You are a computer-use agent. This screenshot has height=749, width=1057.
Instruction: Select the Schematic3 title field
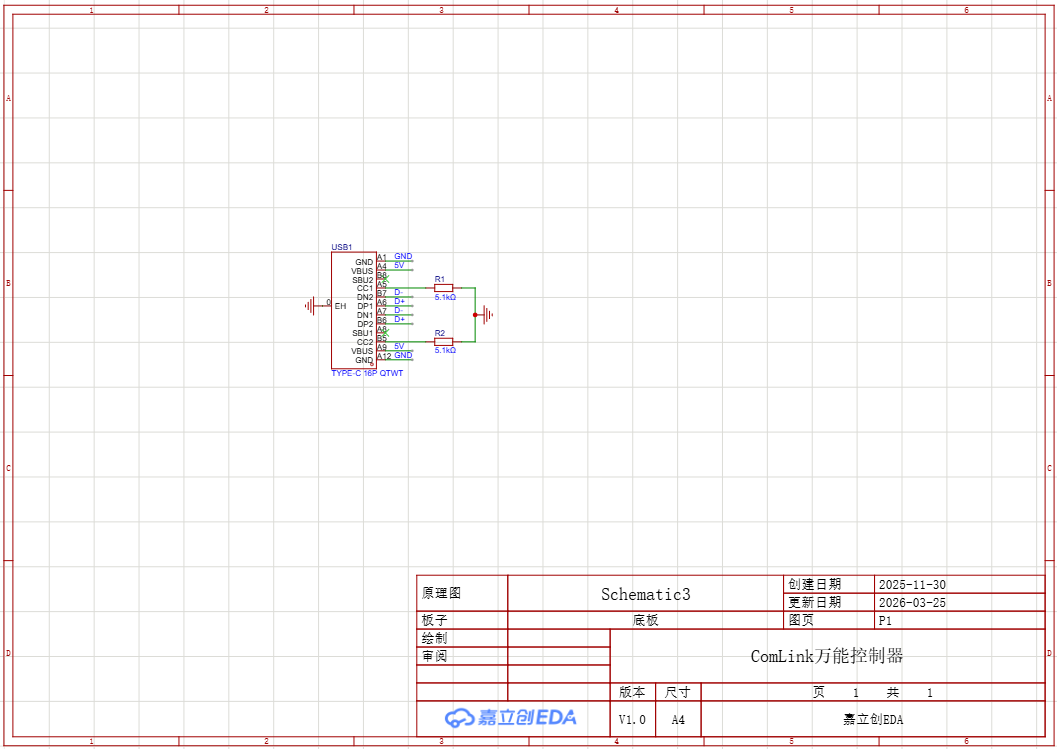[x=645, y=594]
